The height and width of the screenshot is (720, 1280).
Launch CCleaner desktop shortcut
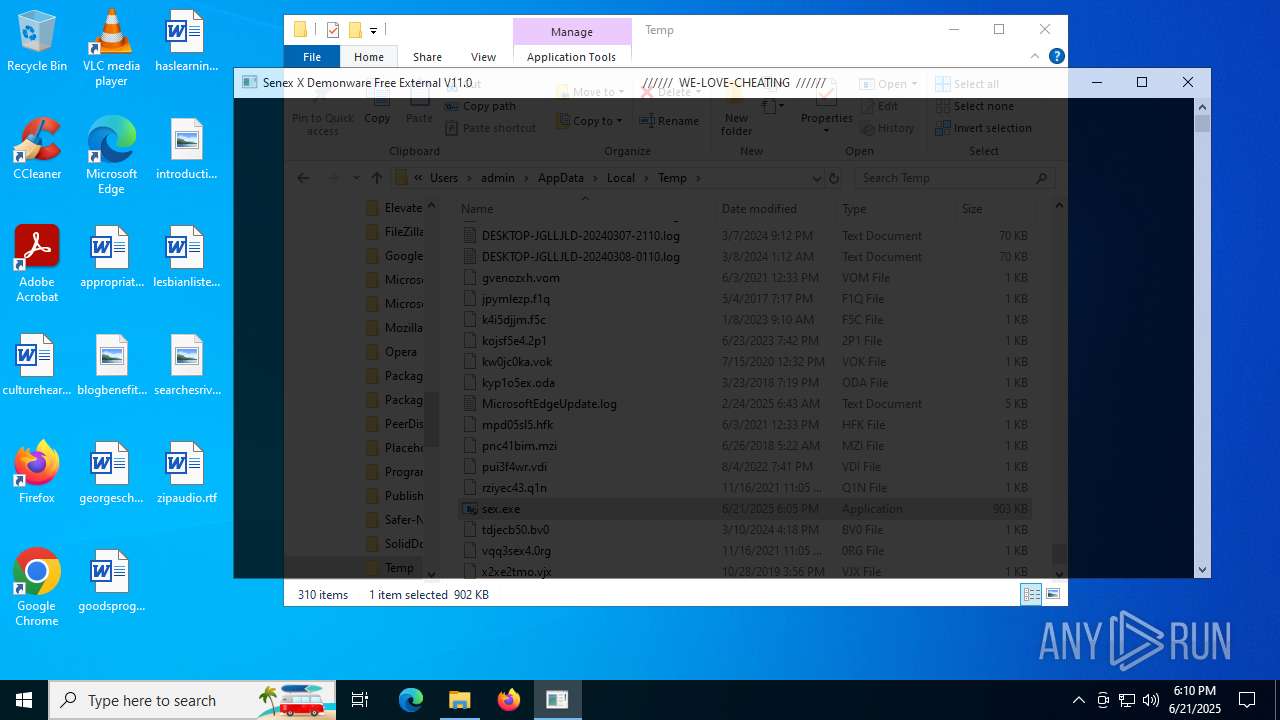(37, 150)
